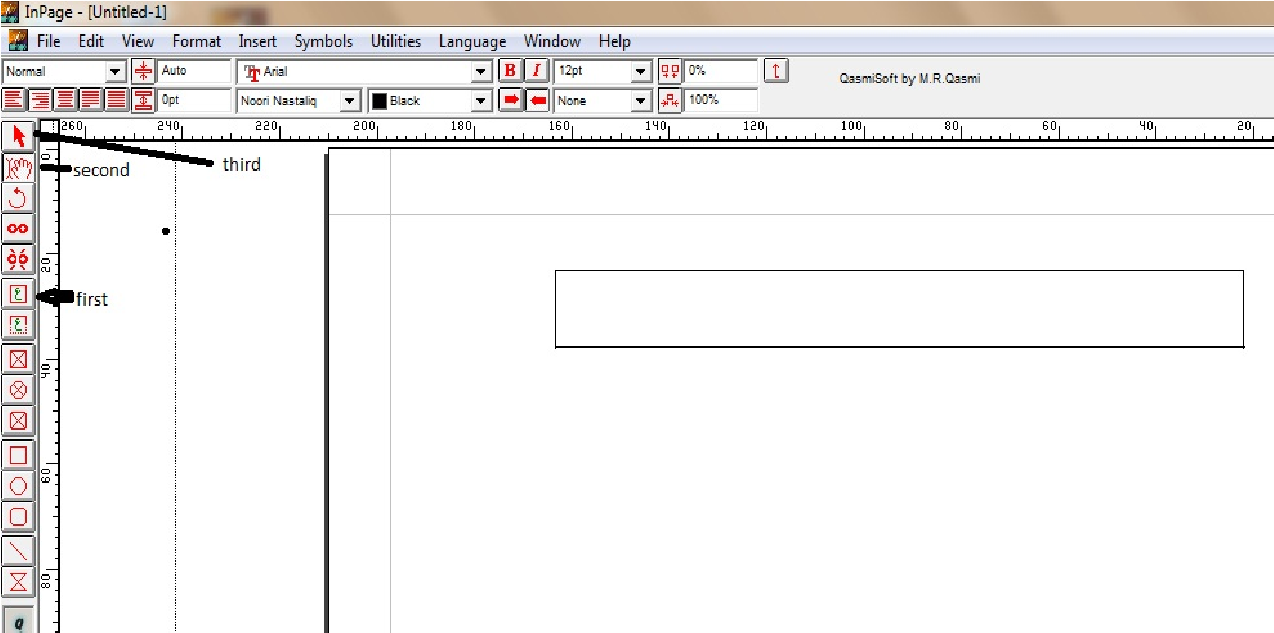Pick the diagonal line drawing tool
The width and height of the screenshot is (1274, 633).
point(18,551)
